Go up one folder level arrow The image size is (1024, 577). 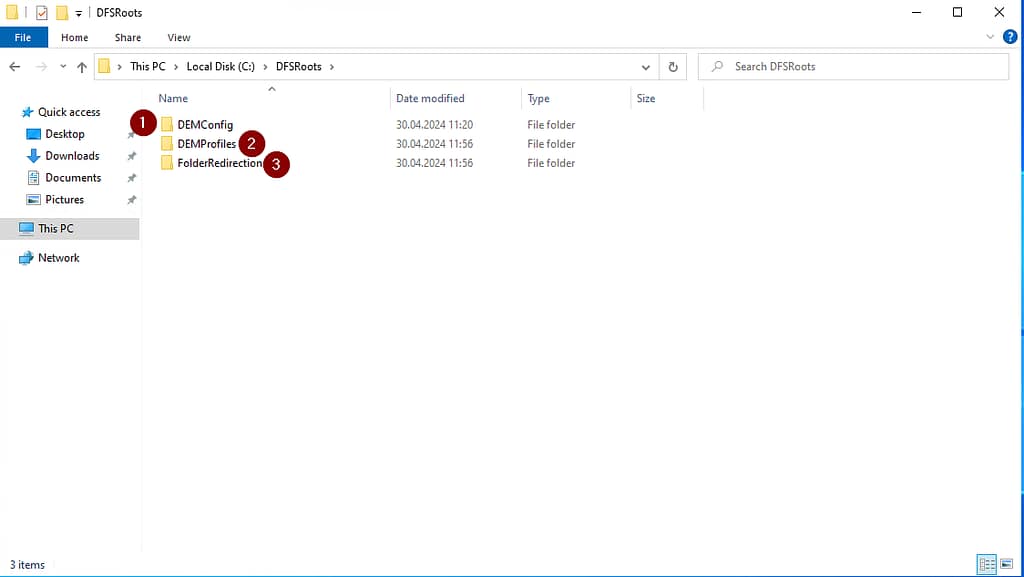pos(82,67)
